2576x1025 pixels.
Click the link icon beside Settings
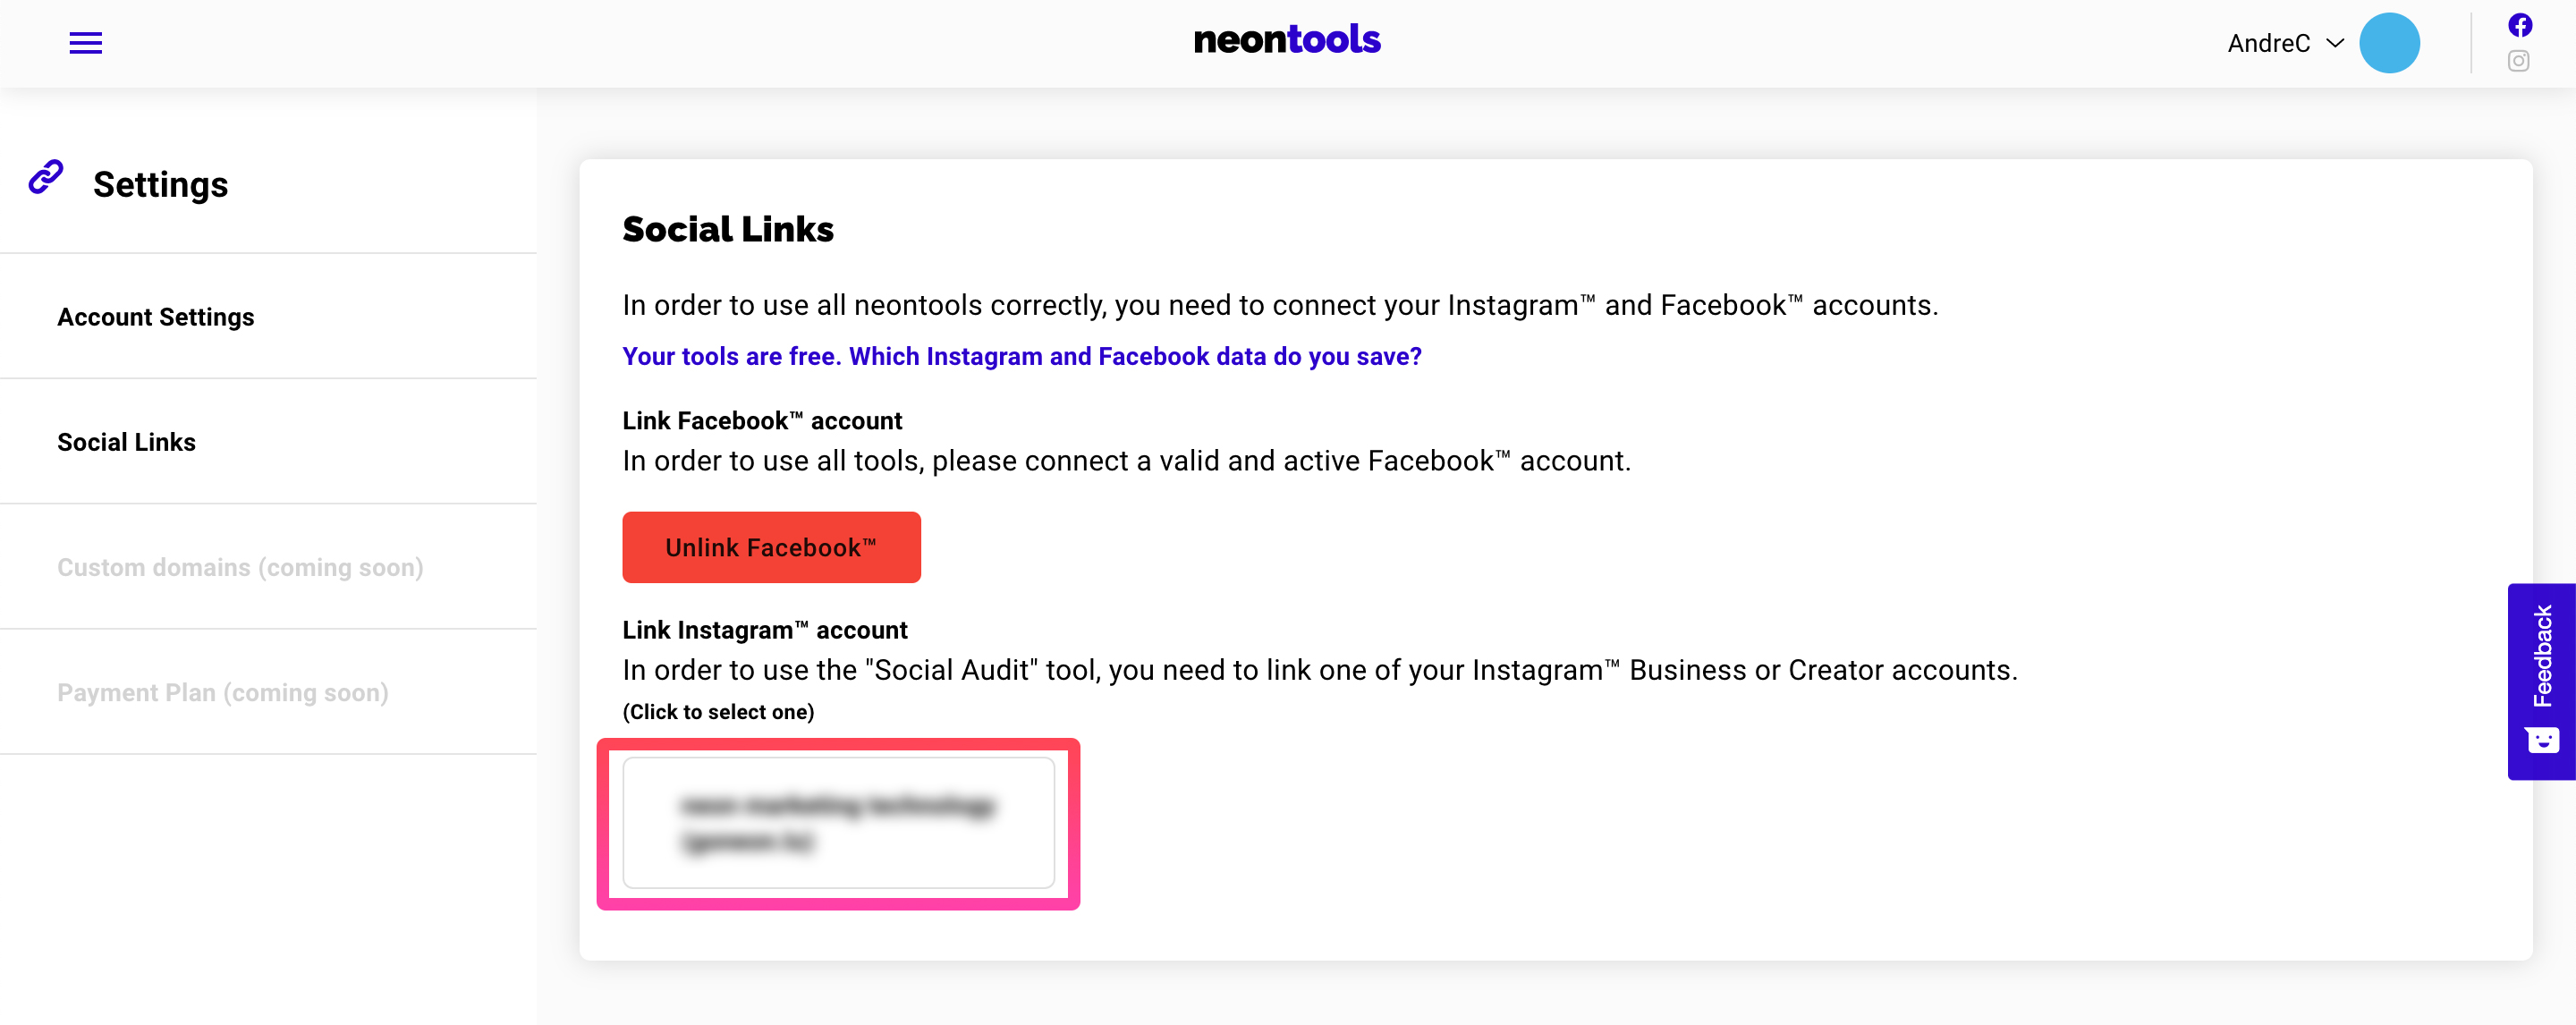(44, 178)
